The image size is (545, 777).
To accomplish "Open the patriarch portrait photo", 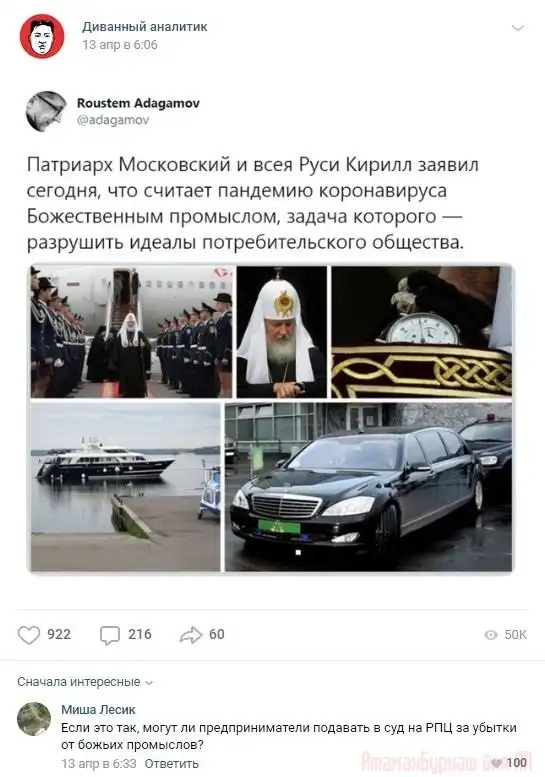I will tap(281, 332).
